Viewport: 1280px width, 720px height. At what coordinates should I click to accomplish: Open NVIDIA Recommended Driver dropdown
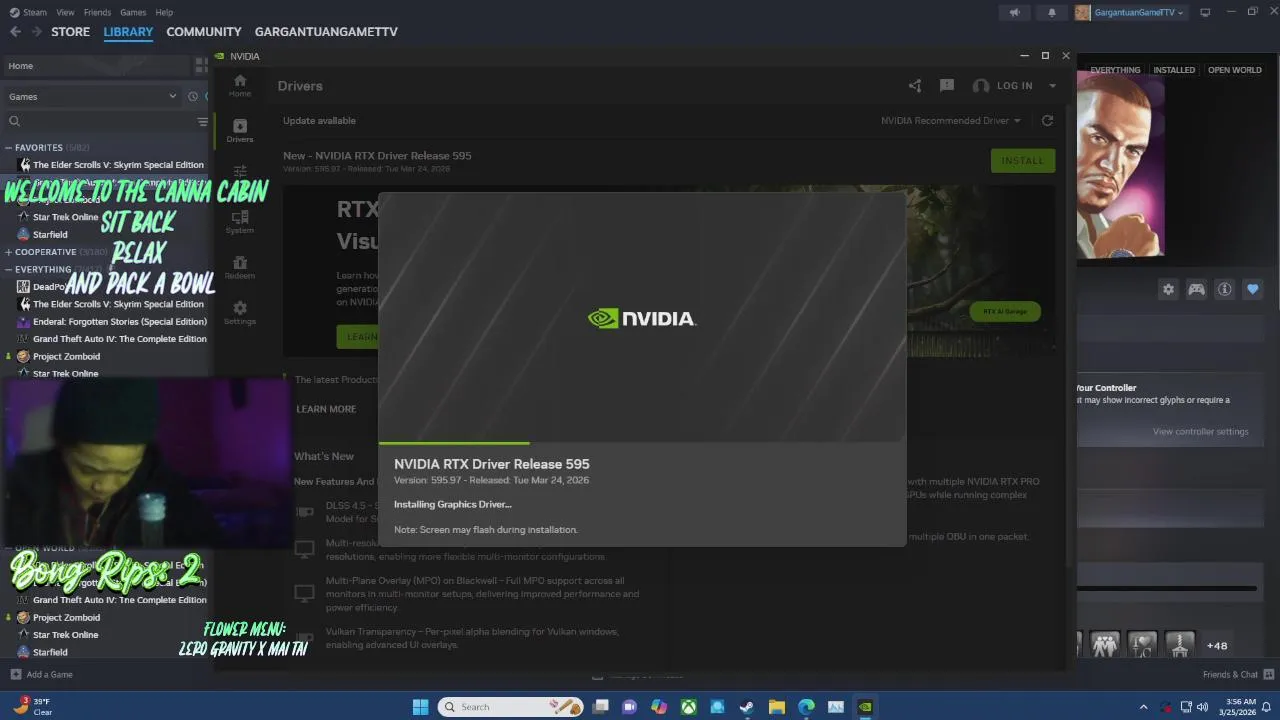point(951,121)
